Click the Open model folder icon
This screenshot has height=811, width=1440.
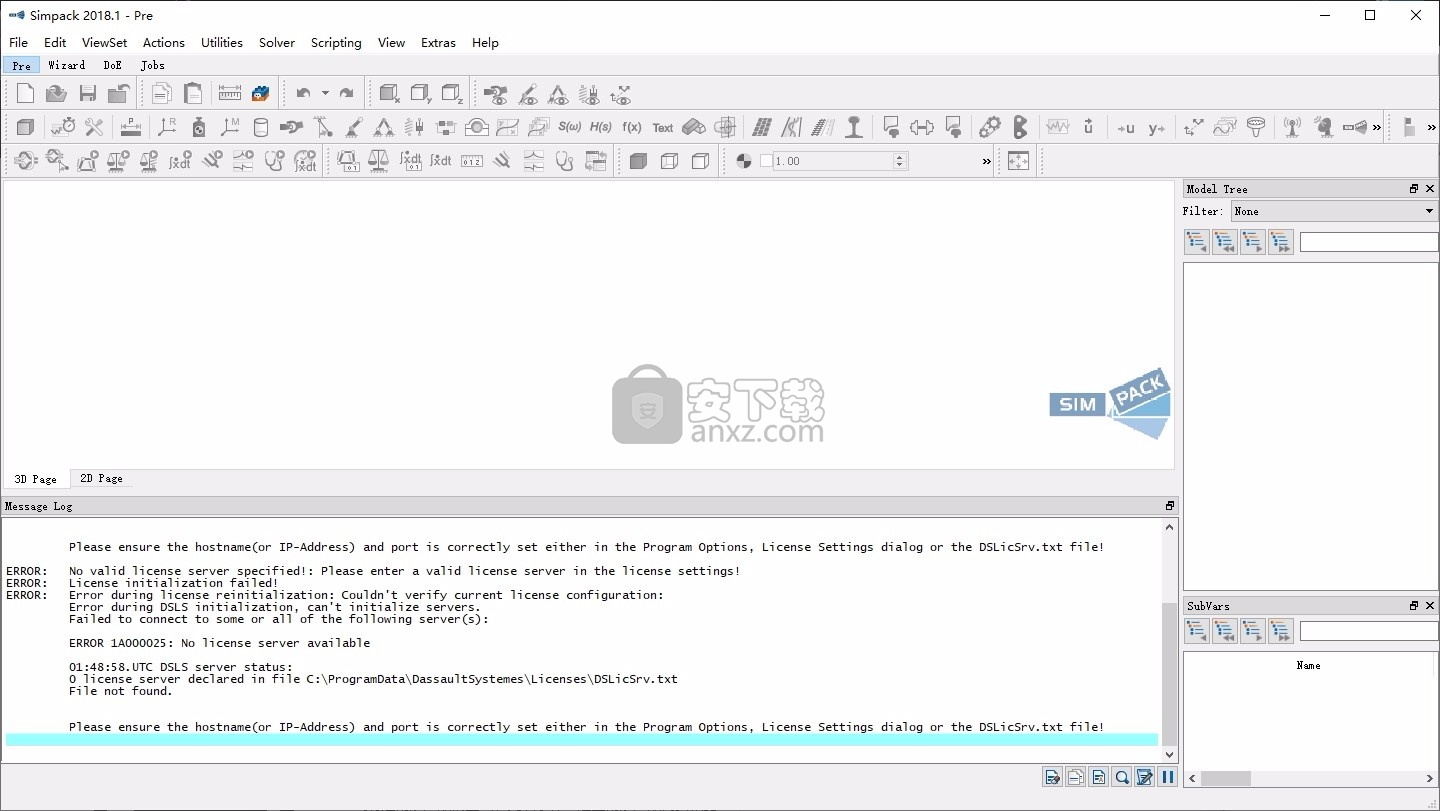tap(57, 93)
